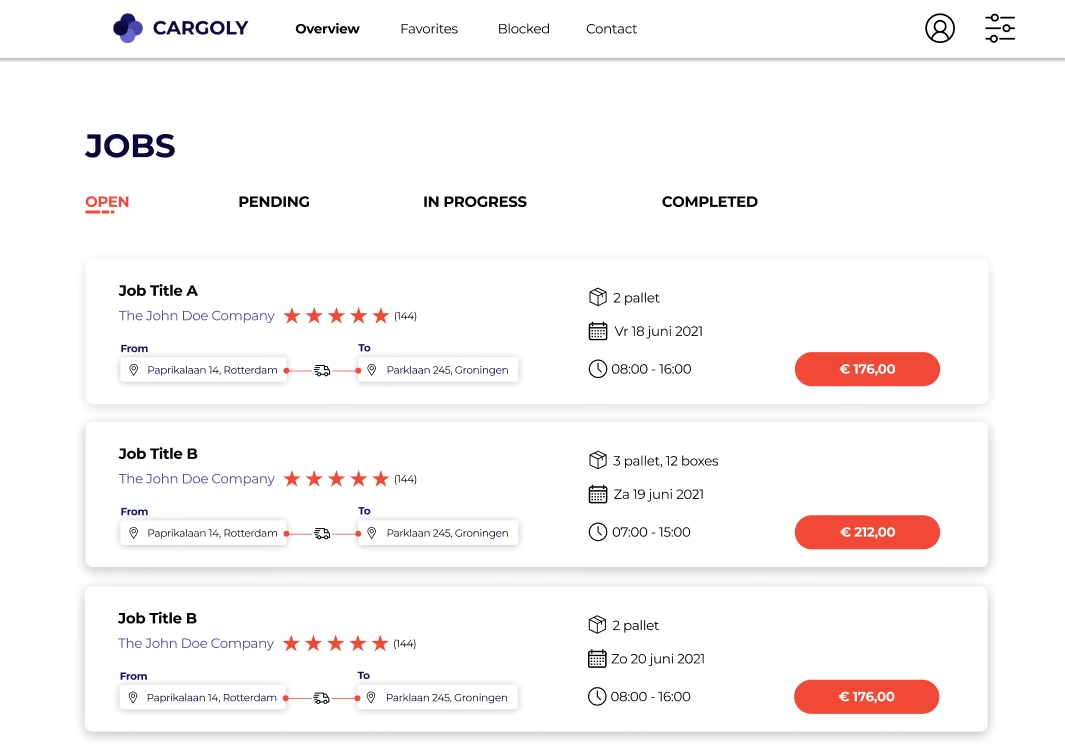Open the Contact menu item
The height and width of the screenshot is (755, 1065).
[611, 29]
